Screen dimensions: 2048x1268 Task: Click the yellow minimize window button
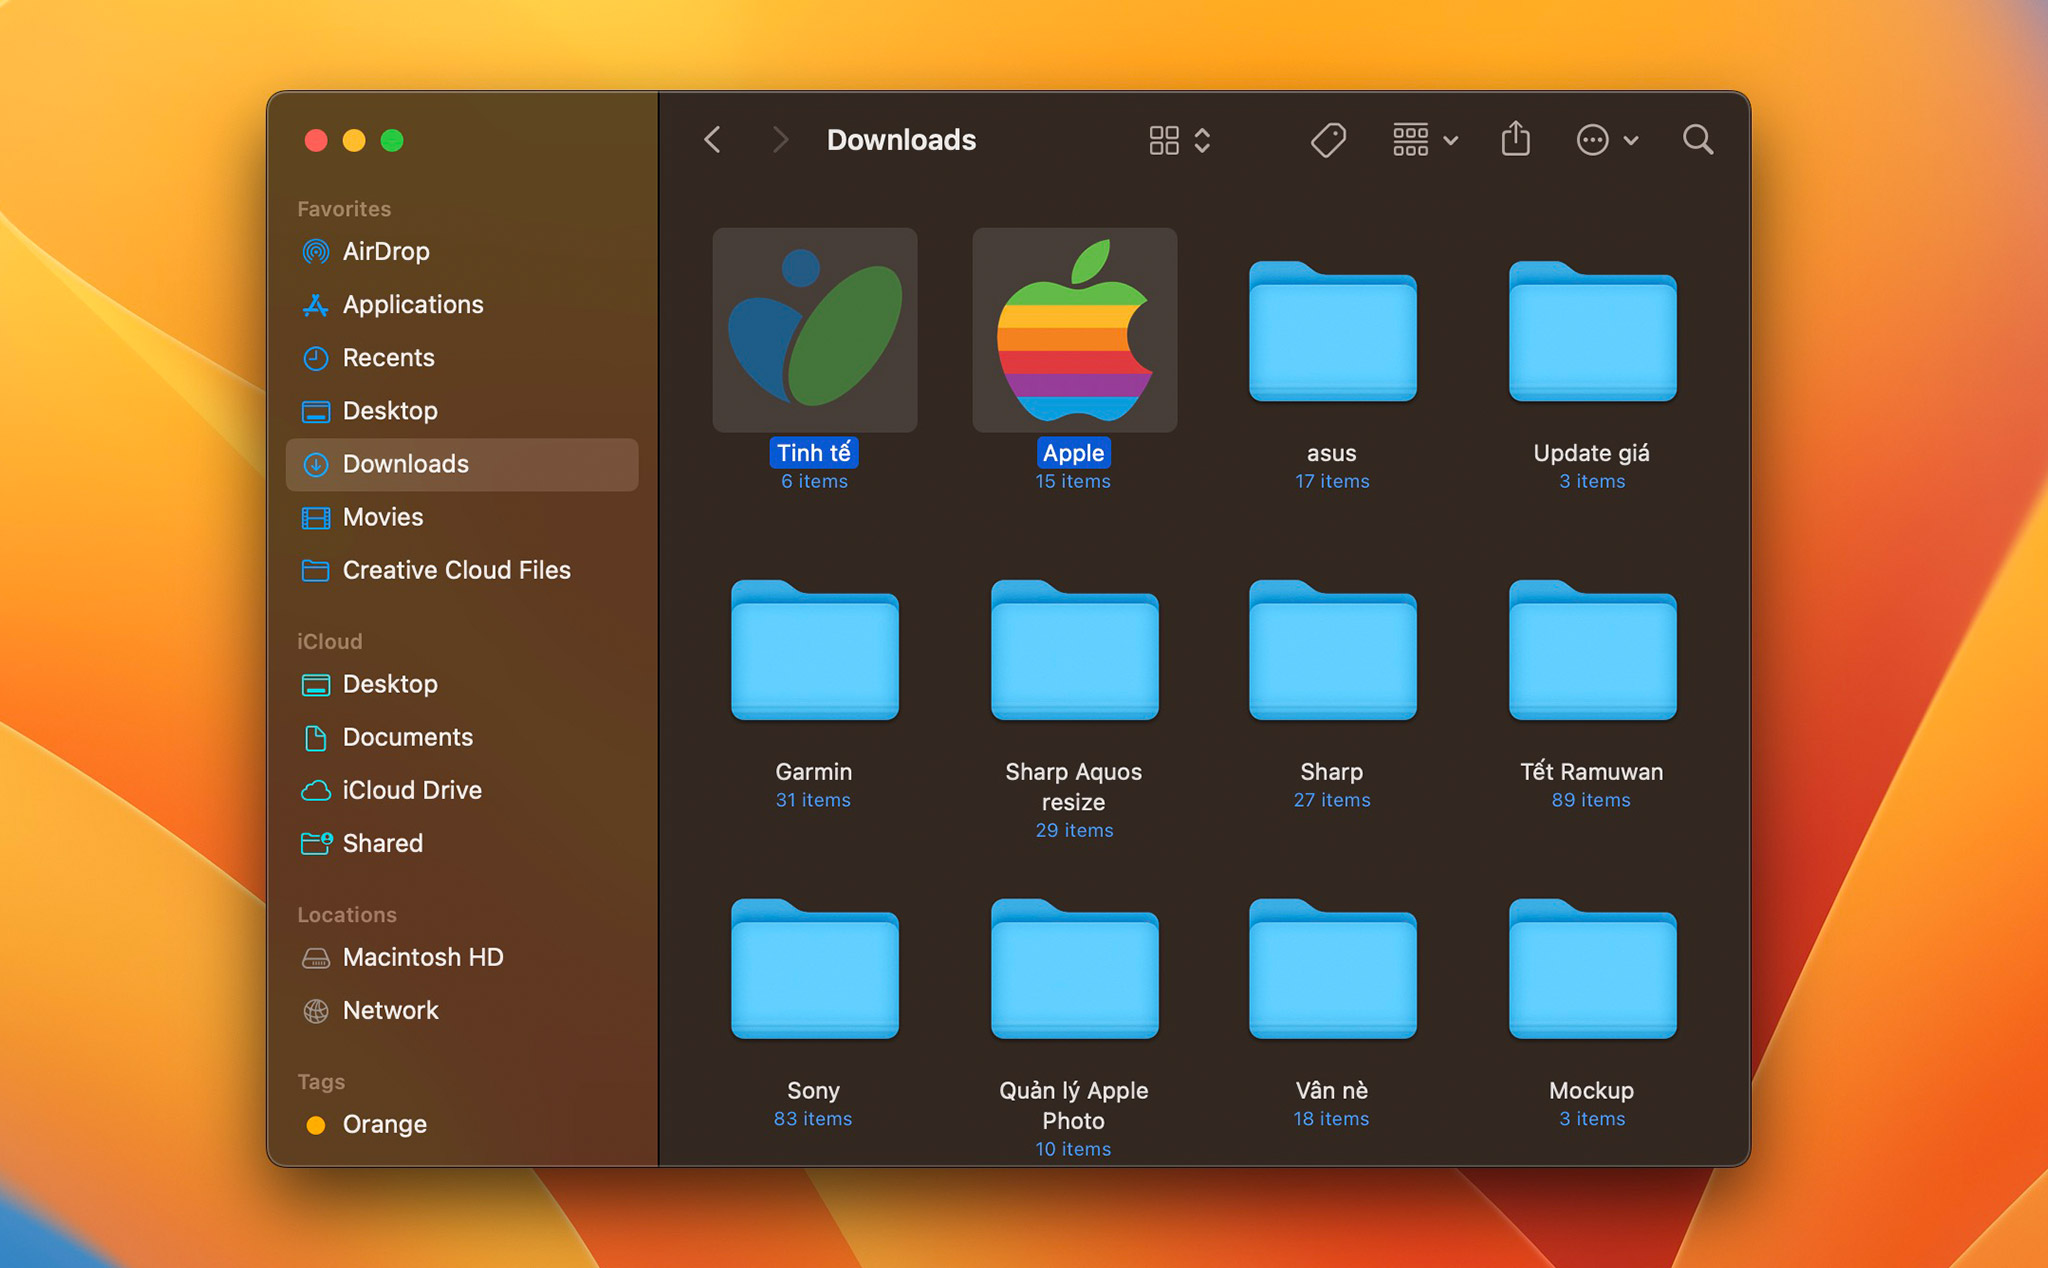click(354, 141)
